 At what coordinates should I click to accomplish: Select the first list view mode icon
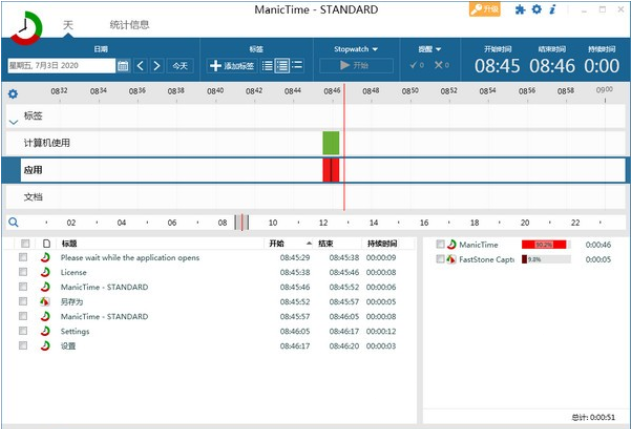click(267, 65)
